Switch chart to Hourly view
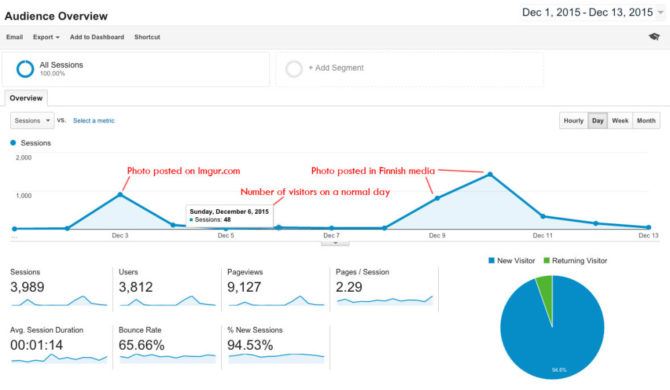 point(573,120)
